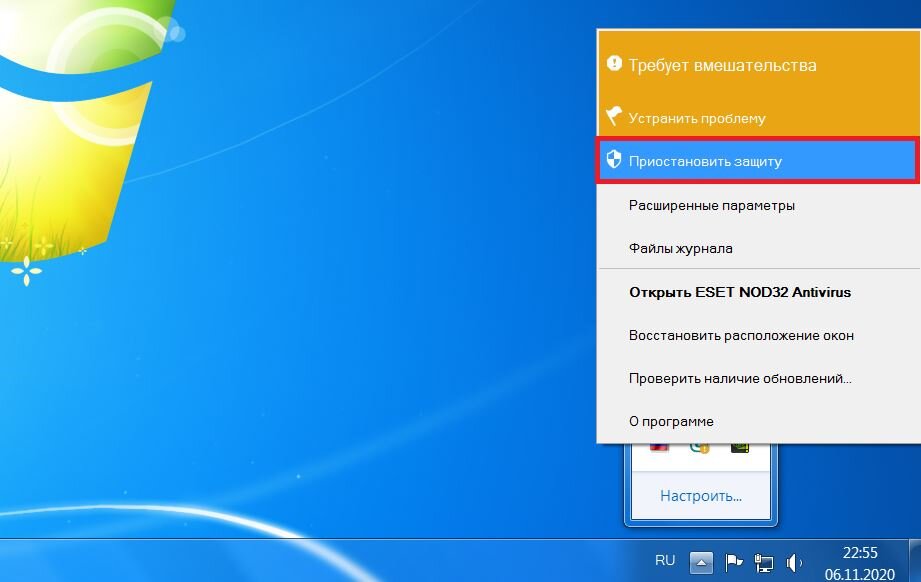Toggle the hidden tray icons arrow
This screenshot has height=582, width=921.
pos(701,563)
